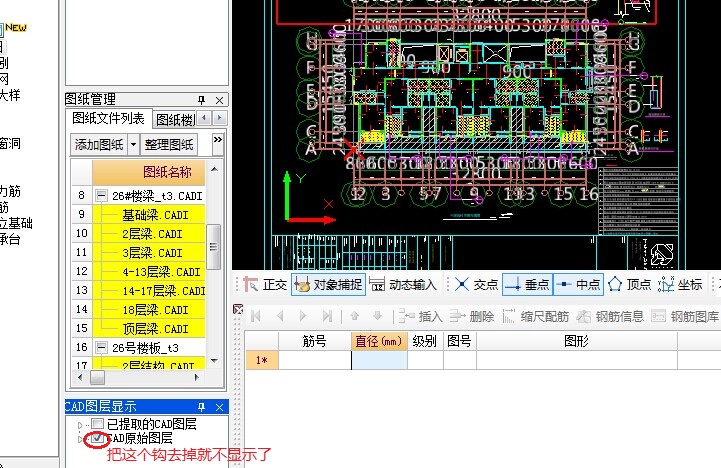This screenshot has height=468, width=721.
Task: Move rebar row down
Action: point(378,316)
